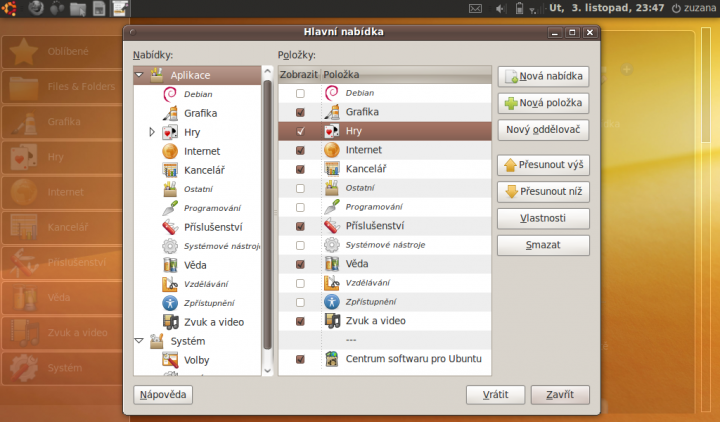The width and height of the screenshot is (720, 422).
Task: Click the Věda icon in the items list
Action: point(332,264)
